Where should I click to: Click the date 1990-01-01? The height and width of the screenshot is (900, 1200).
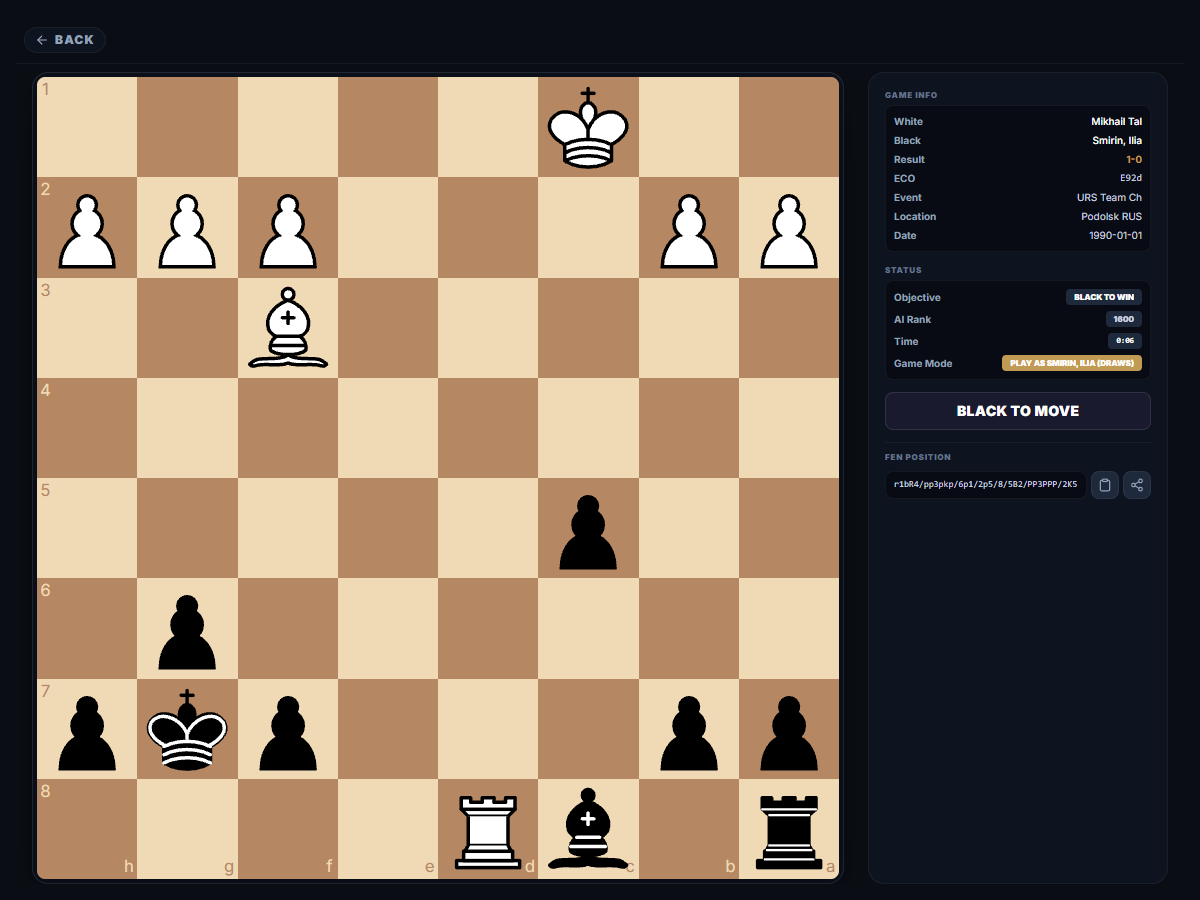click(1115, 235)
